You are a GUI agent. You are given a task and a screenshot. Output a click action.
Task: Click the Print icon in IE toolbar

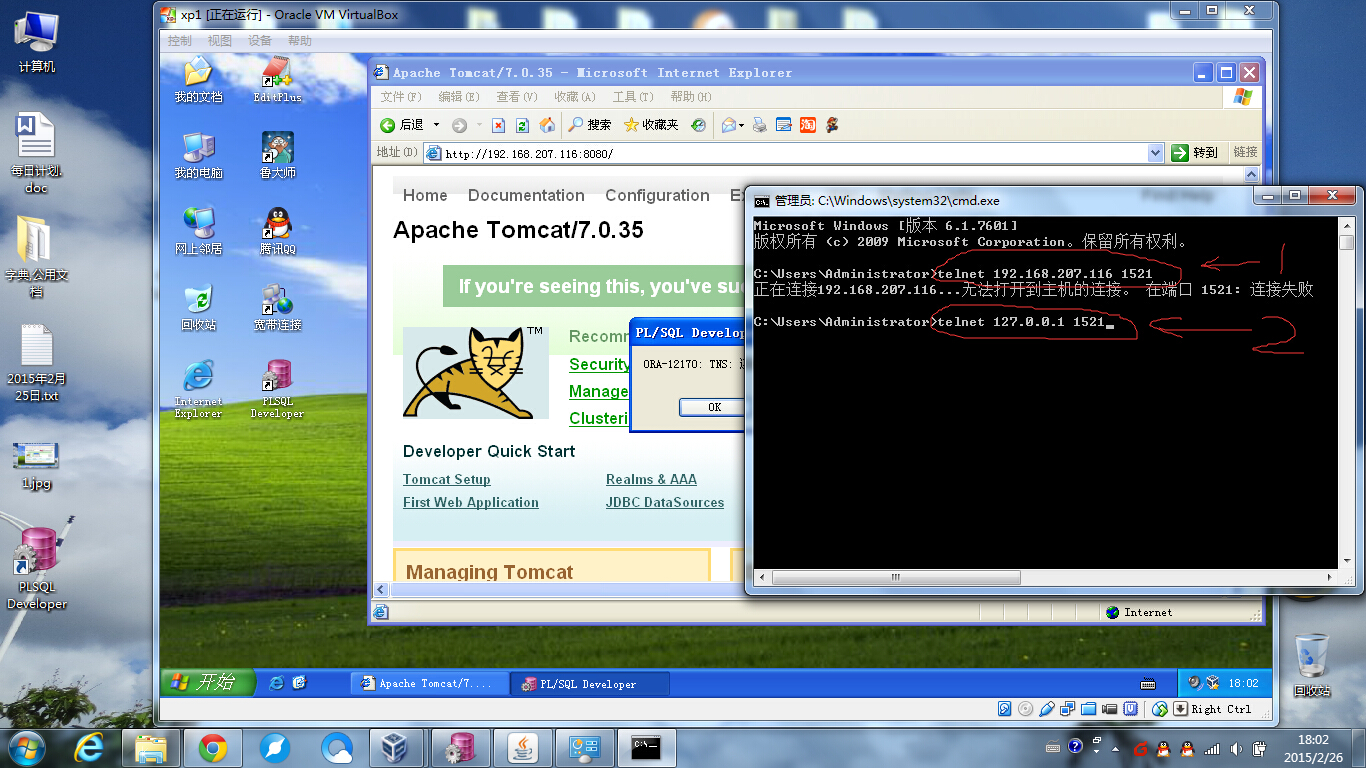click(760, 125)
